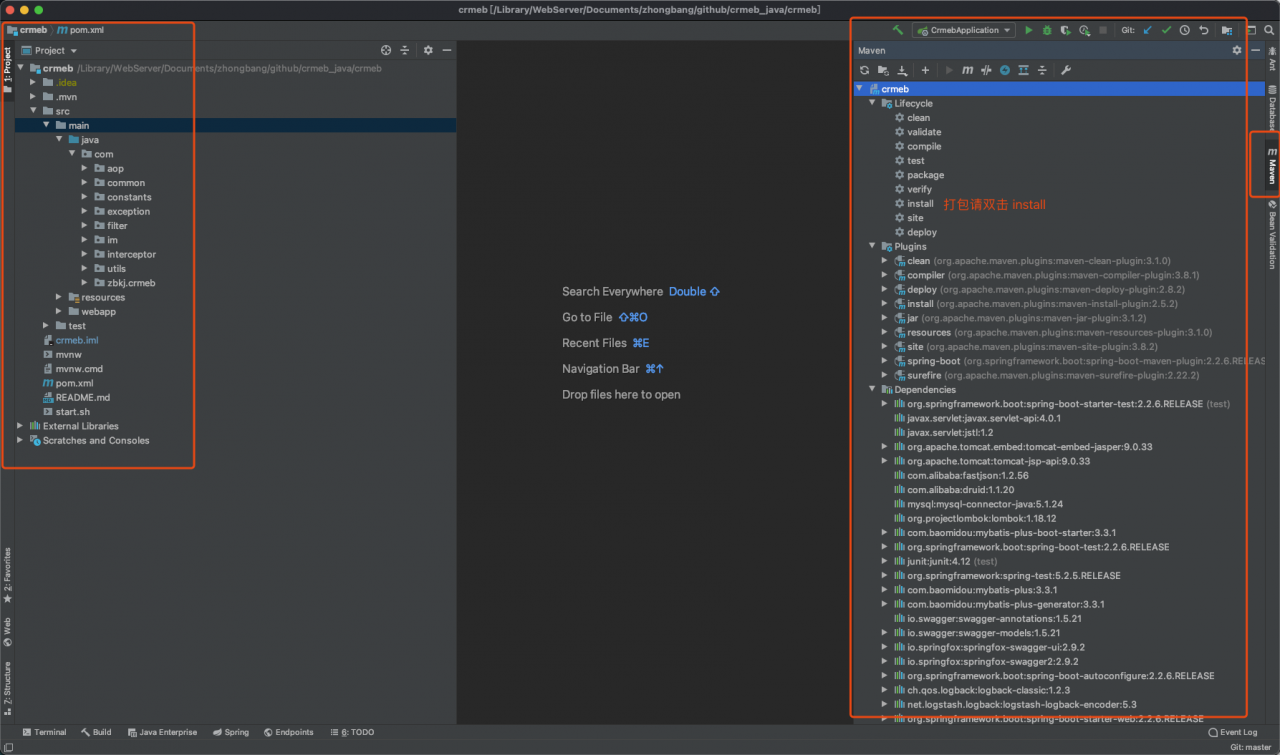Show Maven dependencies diagram icon
Image resolution: width=1280 pixels, height=755 pixels.
[x=1023, y=70]
